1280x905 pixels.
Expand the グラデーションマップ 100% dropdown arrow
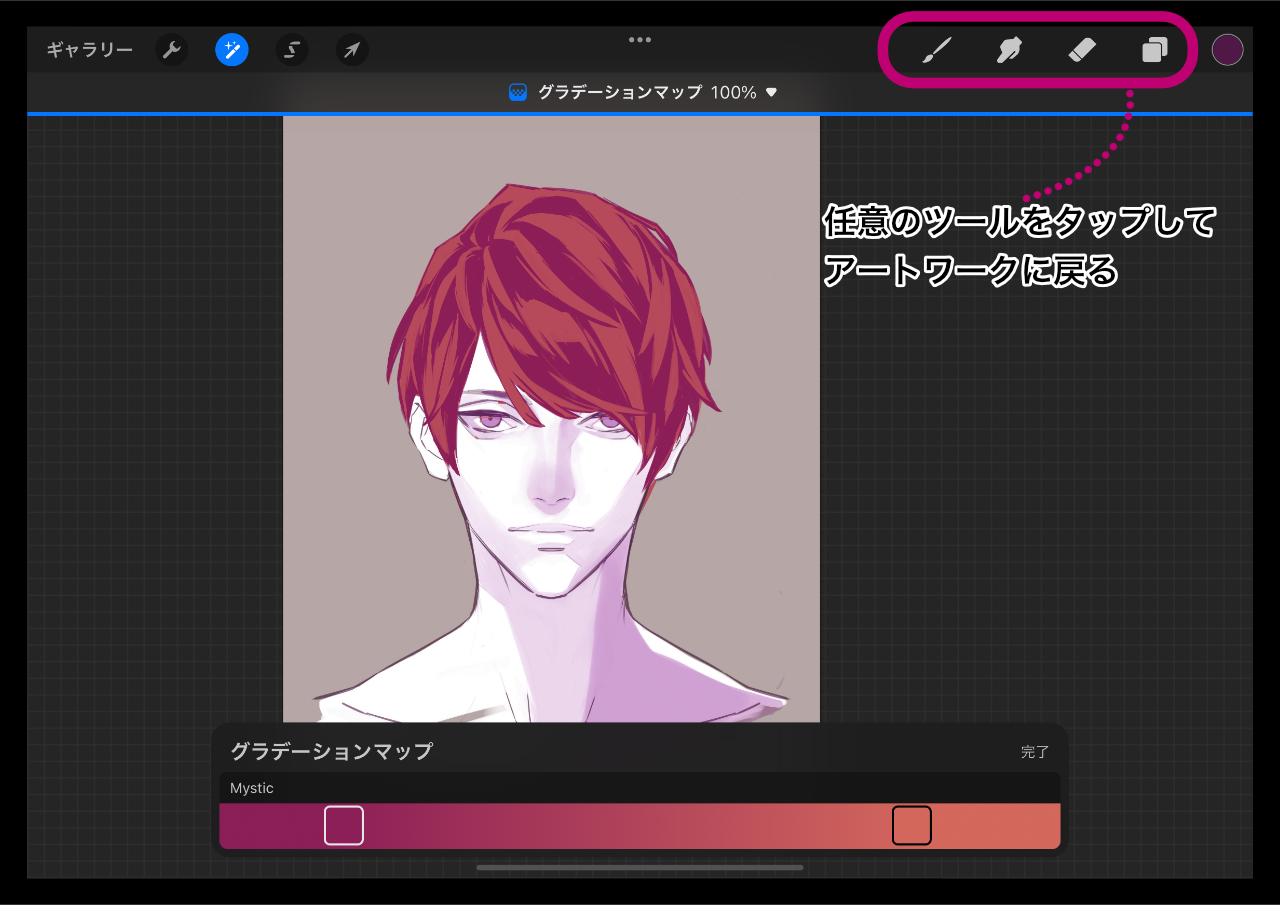771,92
